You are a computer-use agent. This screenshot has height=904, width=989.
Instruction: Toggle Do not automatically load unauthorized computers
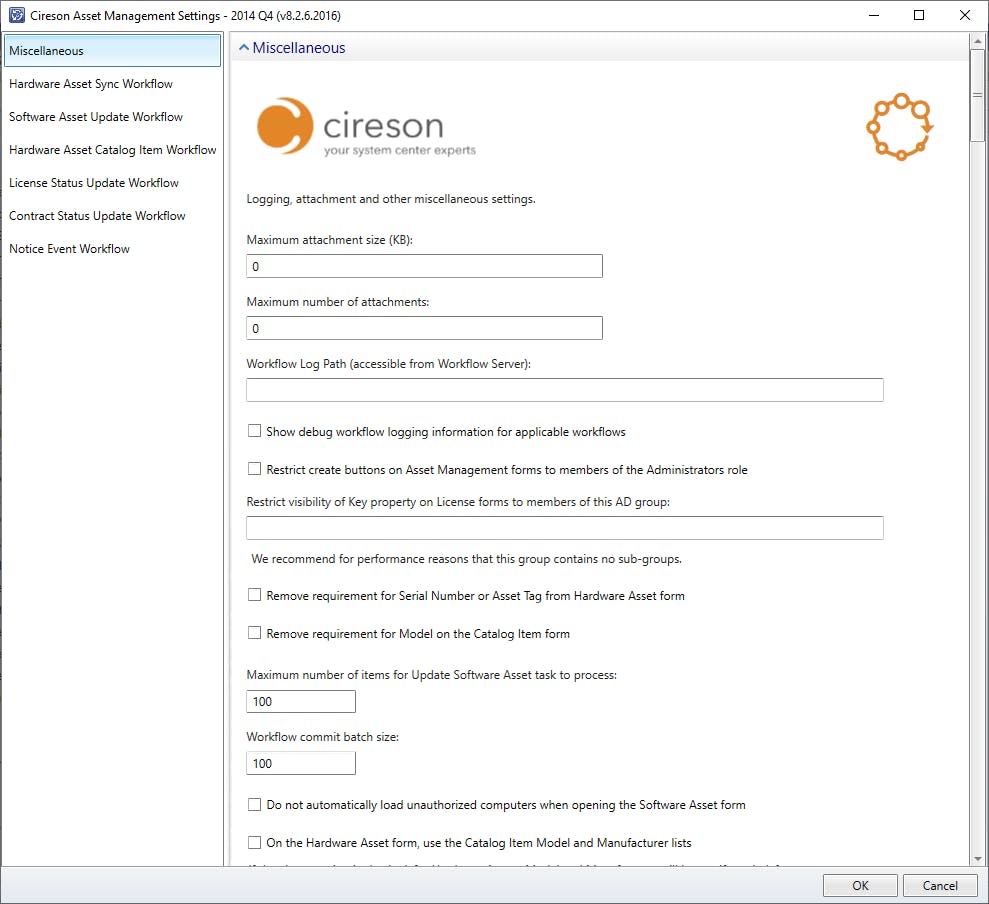point(254,804)
